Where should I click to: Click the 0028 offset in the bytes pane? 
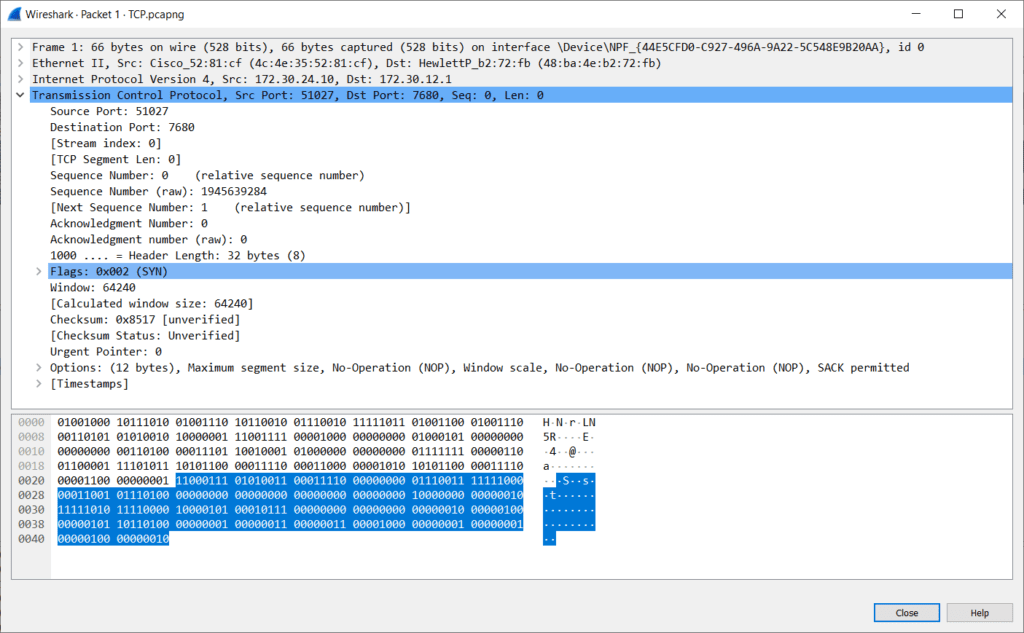[31, 495]
